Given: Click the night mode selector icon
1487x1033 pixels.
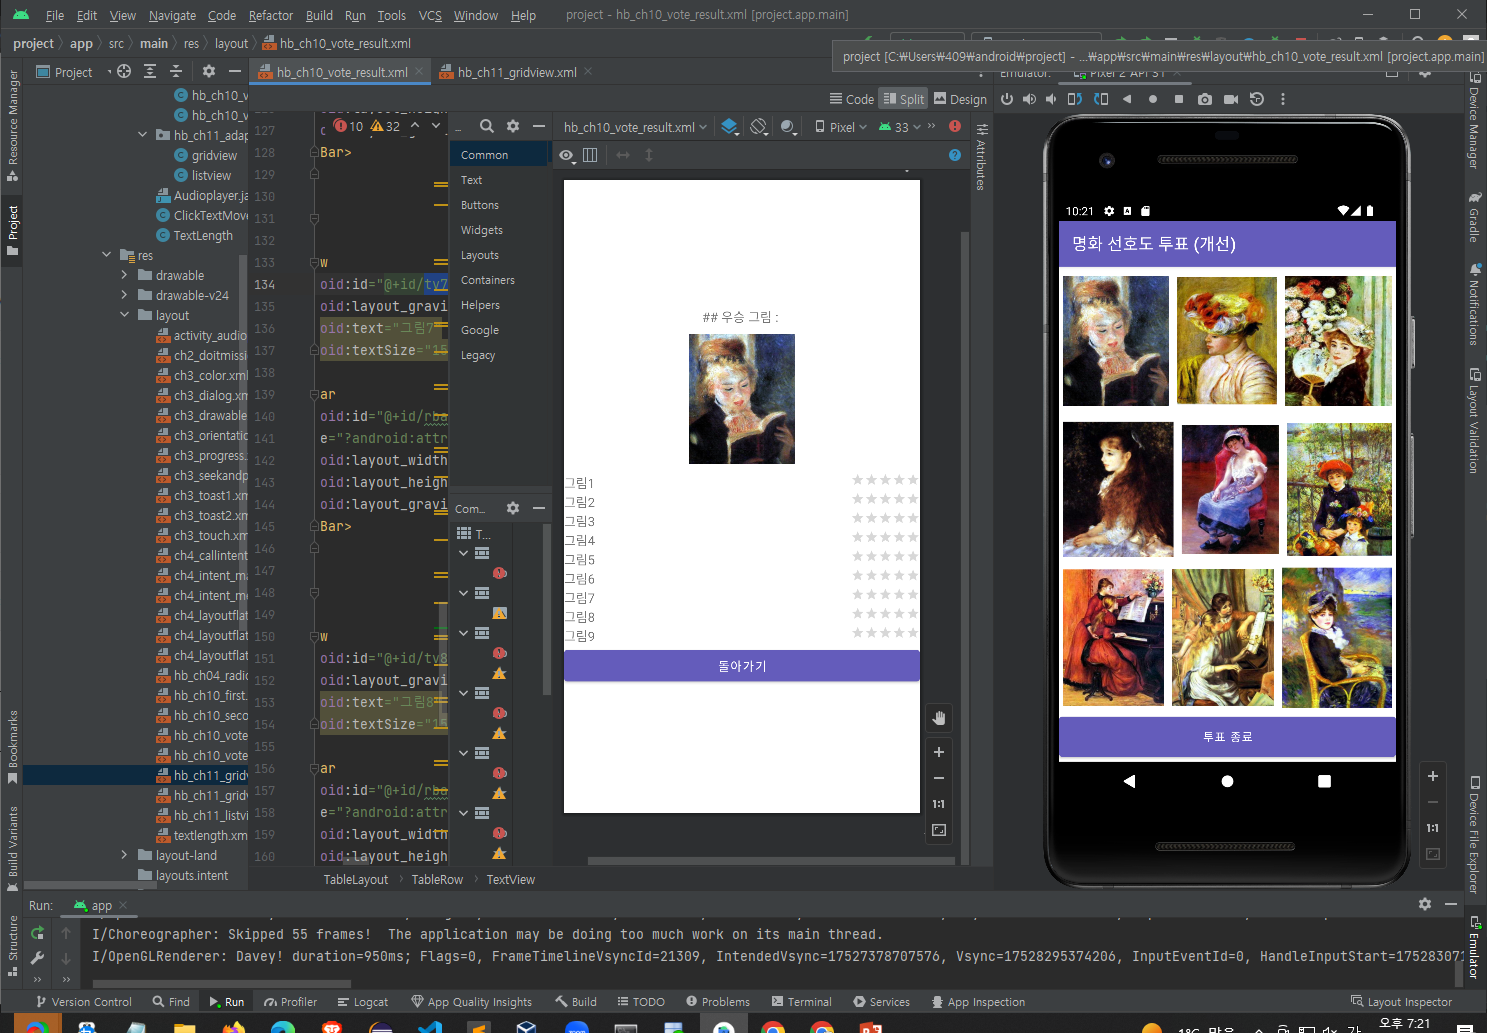Looking at the screenshot, I should coord(789,126).
